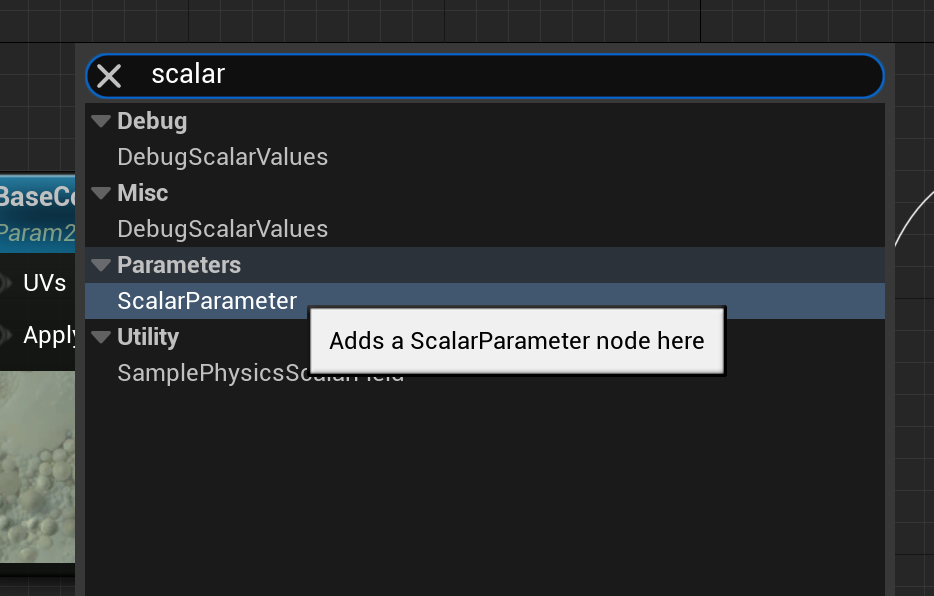Screen dimensions: 934x596
Task: Select DebugScalarValues under the Debug category
Action: pyautogui.click(x=222, y=157)
